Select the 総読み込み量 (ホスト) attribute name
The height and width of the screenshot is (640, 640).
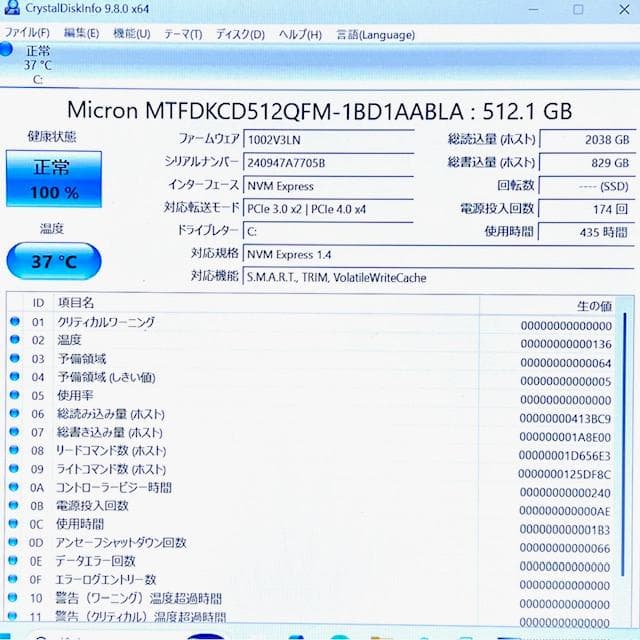click(110, 414)
